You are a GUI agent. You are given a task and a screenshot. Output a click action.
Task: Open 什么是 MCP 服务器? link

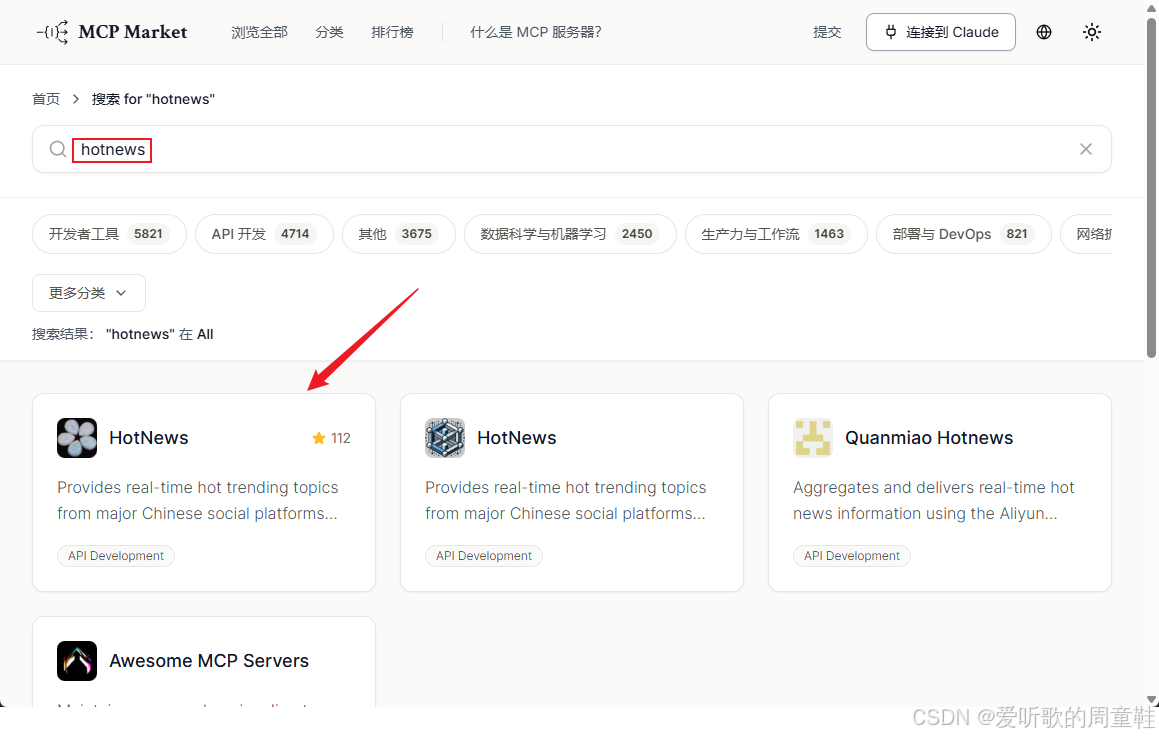click(x=536, y=33)
